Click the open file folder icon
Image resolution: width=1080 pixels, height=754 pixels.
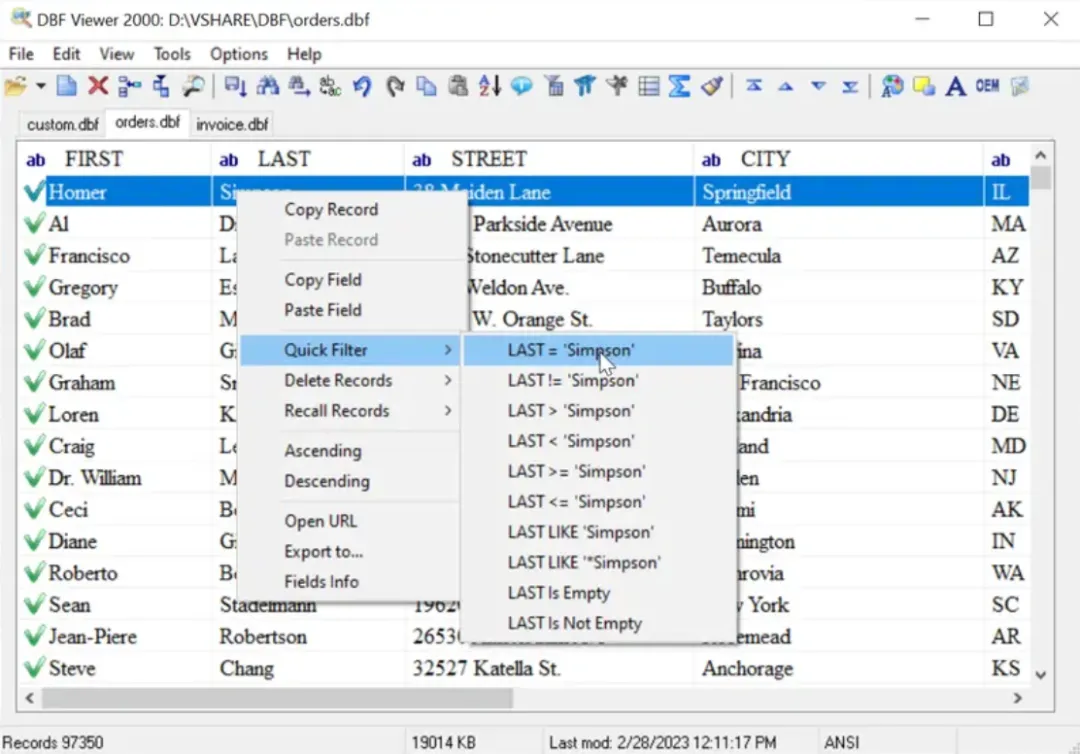point(15,86)
